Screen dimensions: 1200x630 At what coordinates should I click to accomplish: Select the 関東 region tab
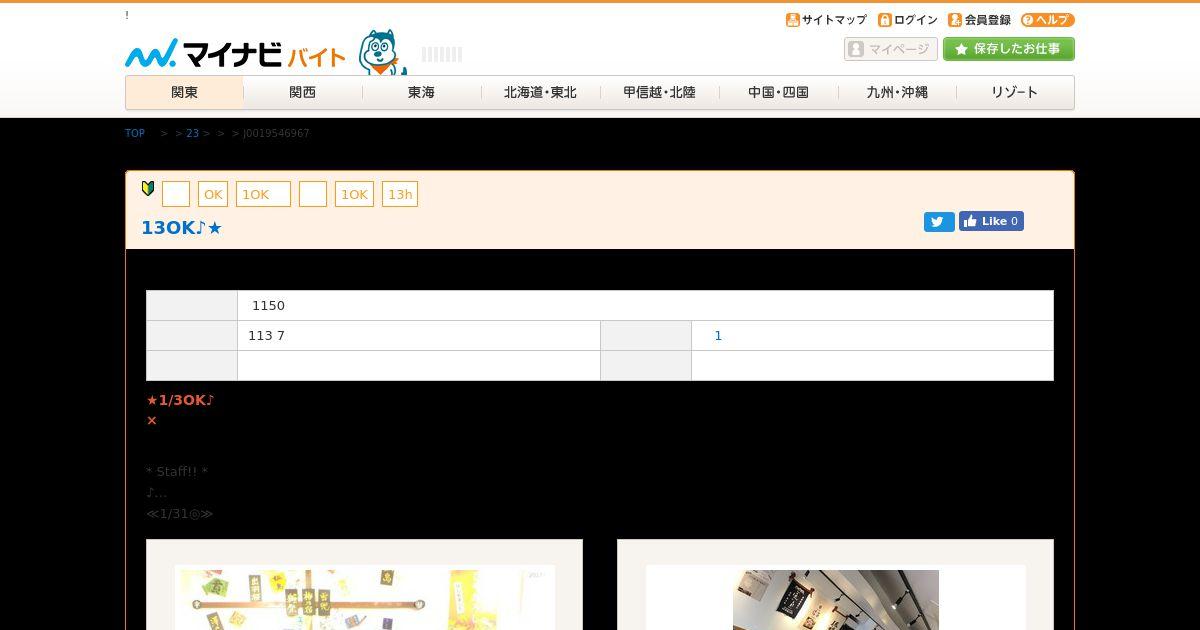point(184,92)
